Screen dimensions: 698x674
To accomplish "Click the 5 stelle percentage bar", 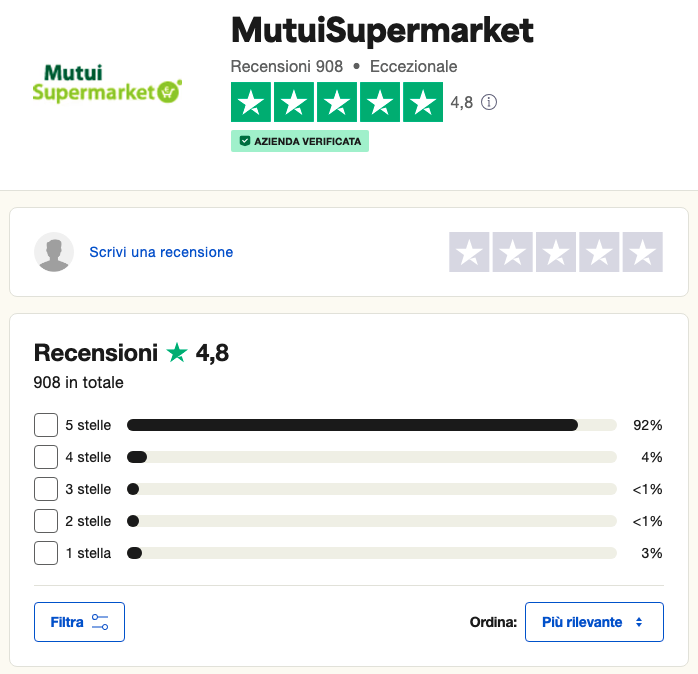I will pos(371,425).
